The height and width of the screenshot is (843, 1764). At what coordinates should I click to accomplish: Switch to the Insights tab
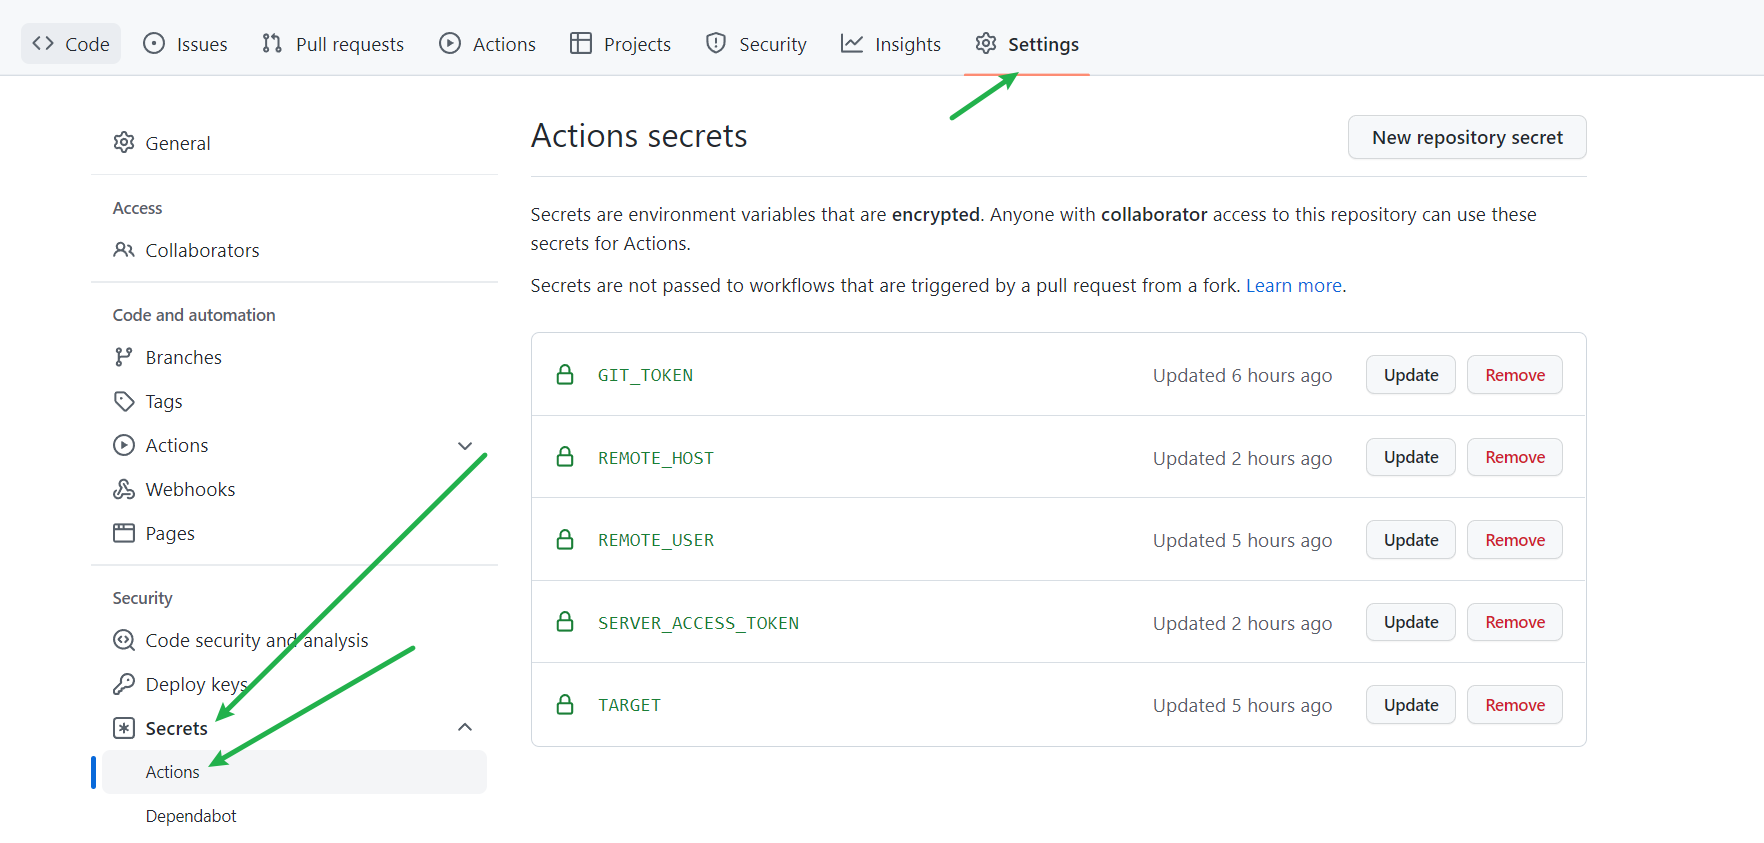click(x=891, y=44)
